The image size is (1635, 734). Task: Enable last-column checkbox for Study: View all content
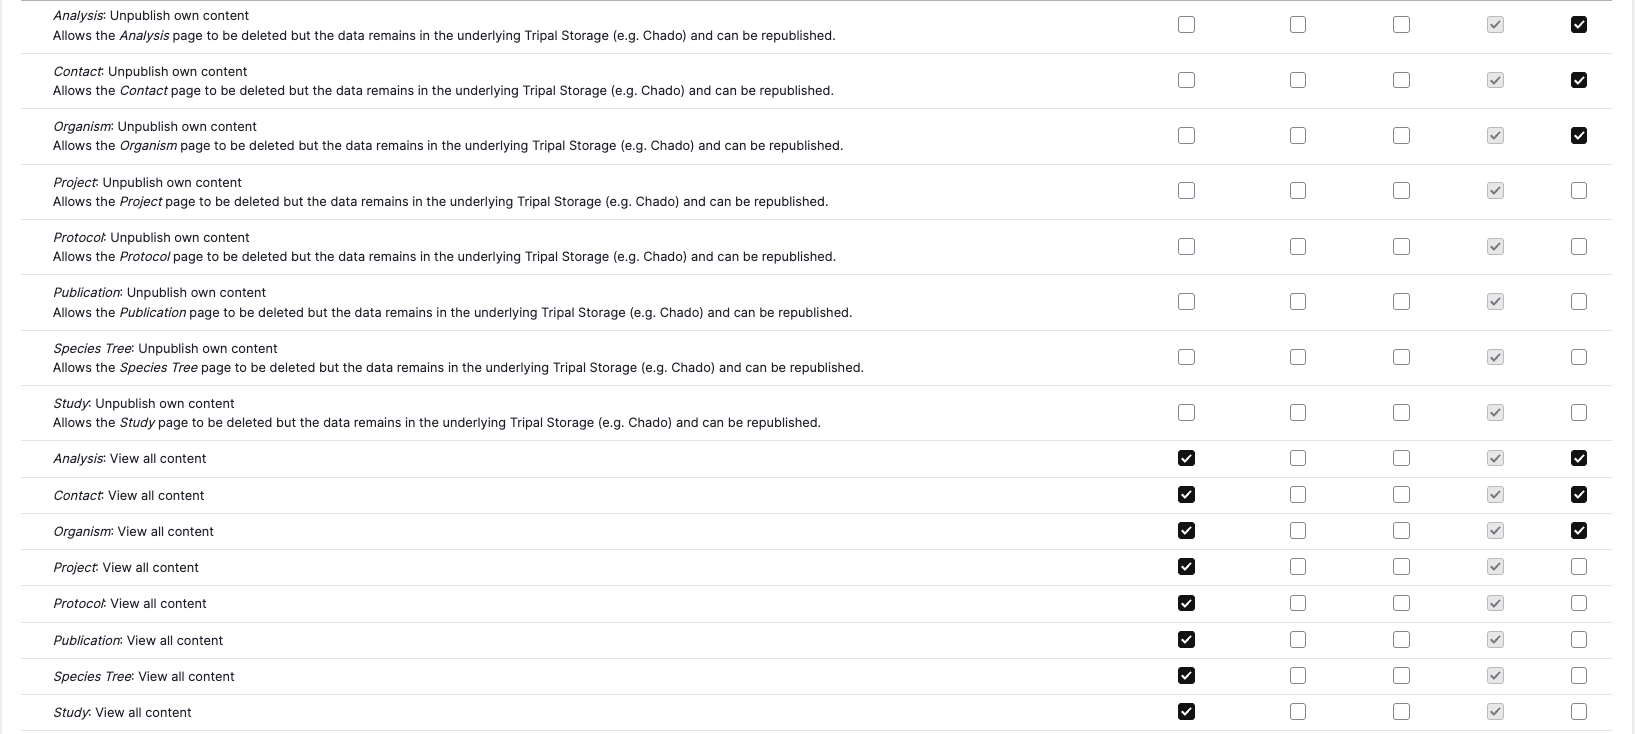[1578, 711]
